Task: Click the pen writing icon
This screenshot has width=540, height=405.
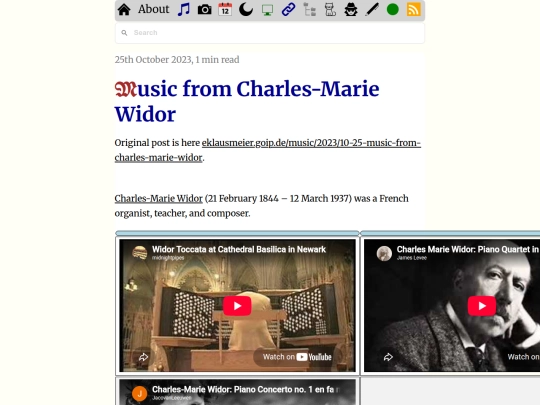Action: tap(372, 9)
